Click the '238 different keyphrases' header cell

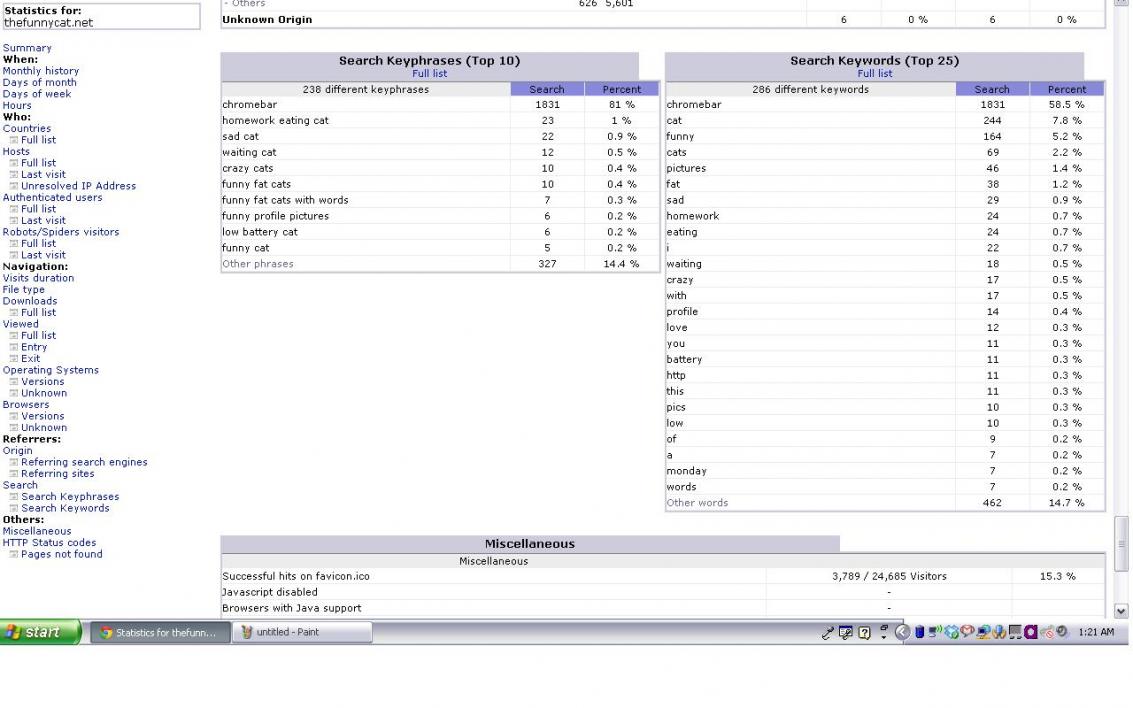pos(366,90)
